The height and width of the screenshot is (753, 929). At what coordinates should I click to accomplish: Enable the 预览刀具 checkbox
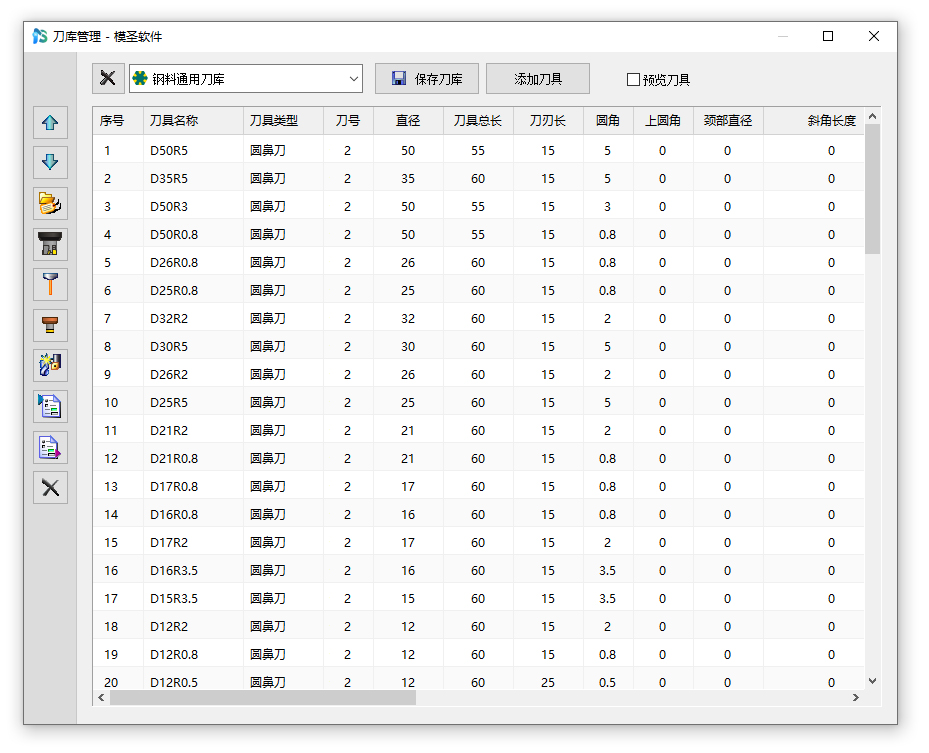tap(633, 80)
